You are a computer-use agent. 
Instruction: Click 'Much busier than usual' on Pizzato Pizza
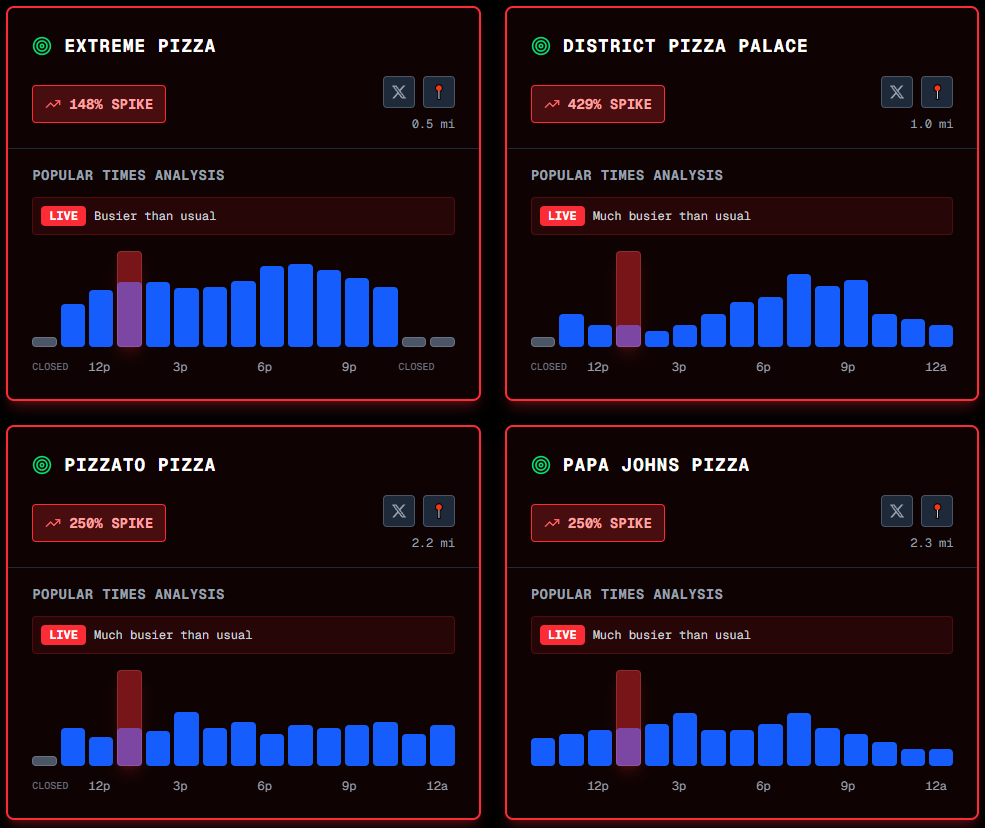(x=173, y=635)
